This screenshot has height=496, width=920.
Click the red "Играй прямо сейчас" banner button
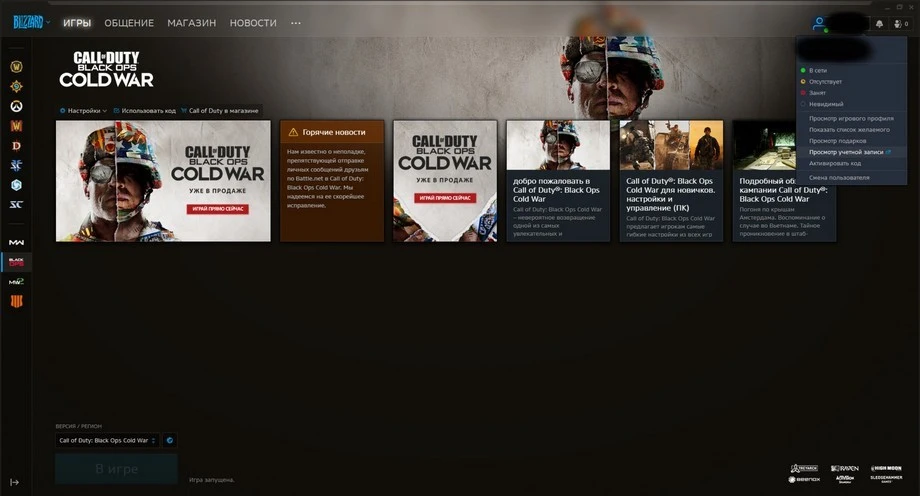(217, 210)
